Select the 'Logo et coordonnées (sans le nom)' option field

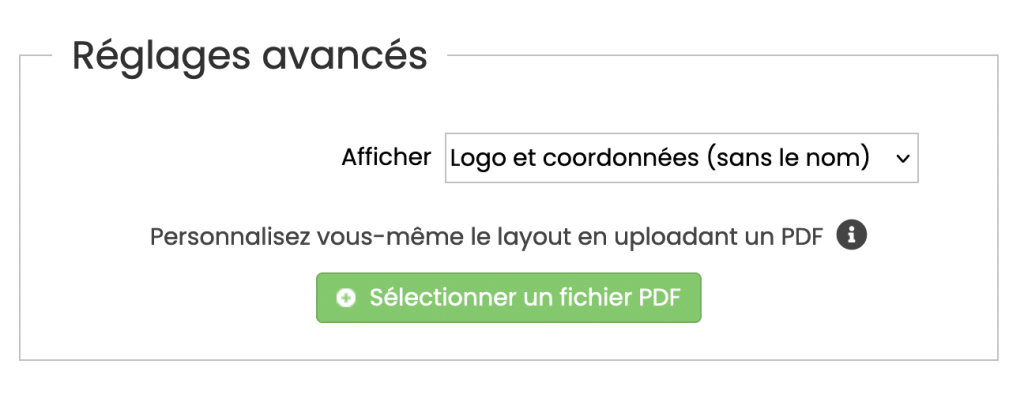point(681,158)
